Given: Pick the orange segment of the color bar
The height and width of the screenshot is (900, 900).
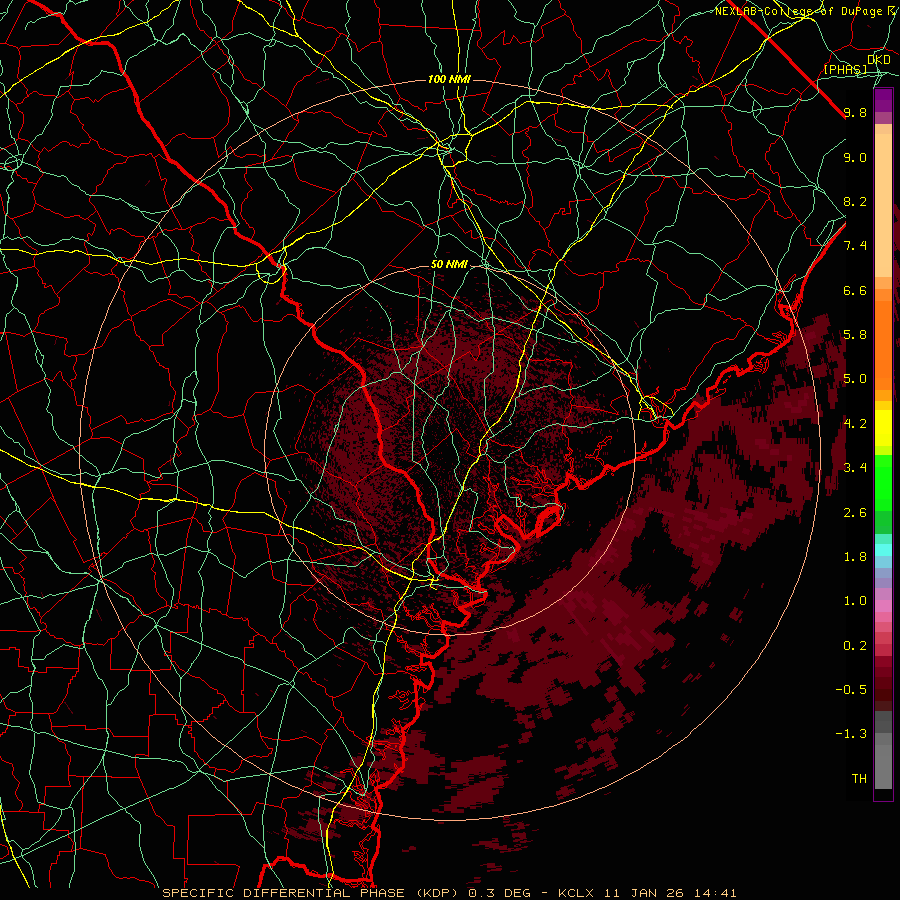Looking at the screenshot, I should [883, 344].
